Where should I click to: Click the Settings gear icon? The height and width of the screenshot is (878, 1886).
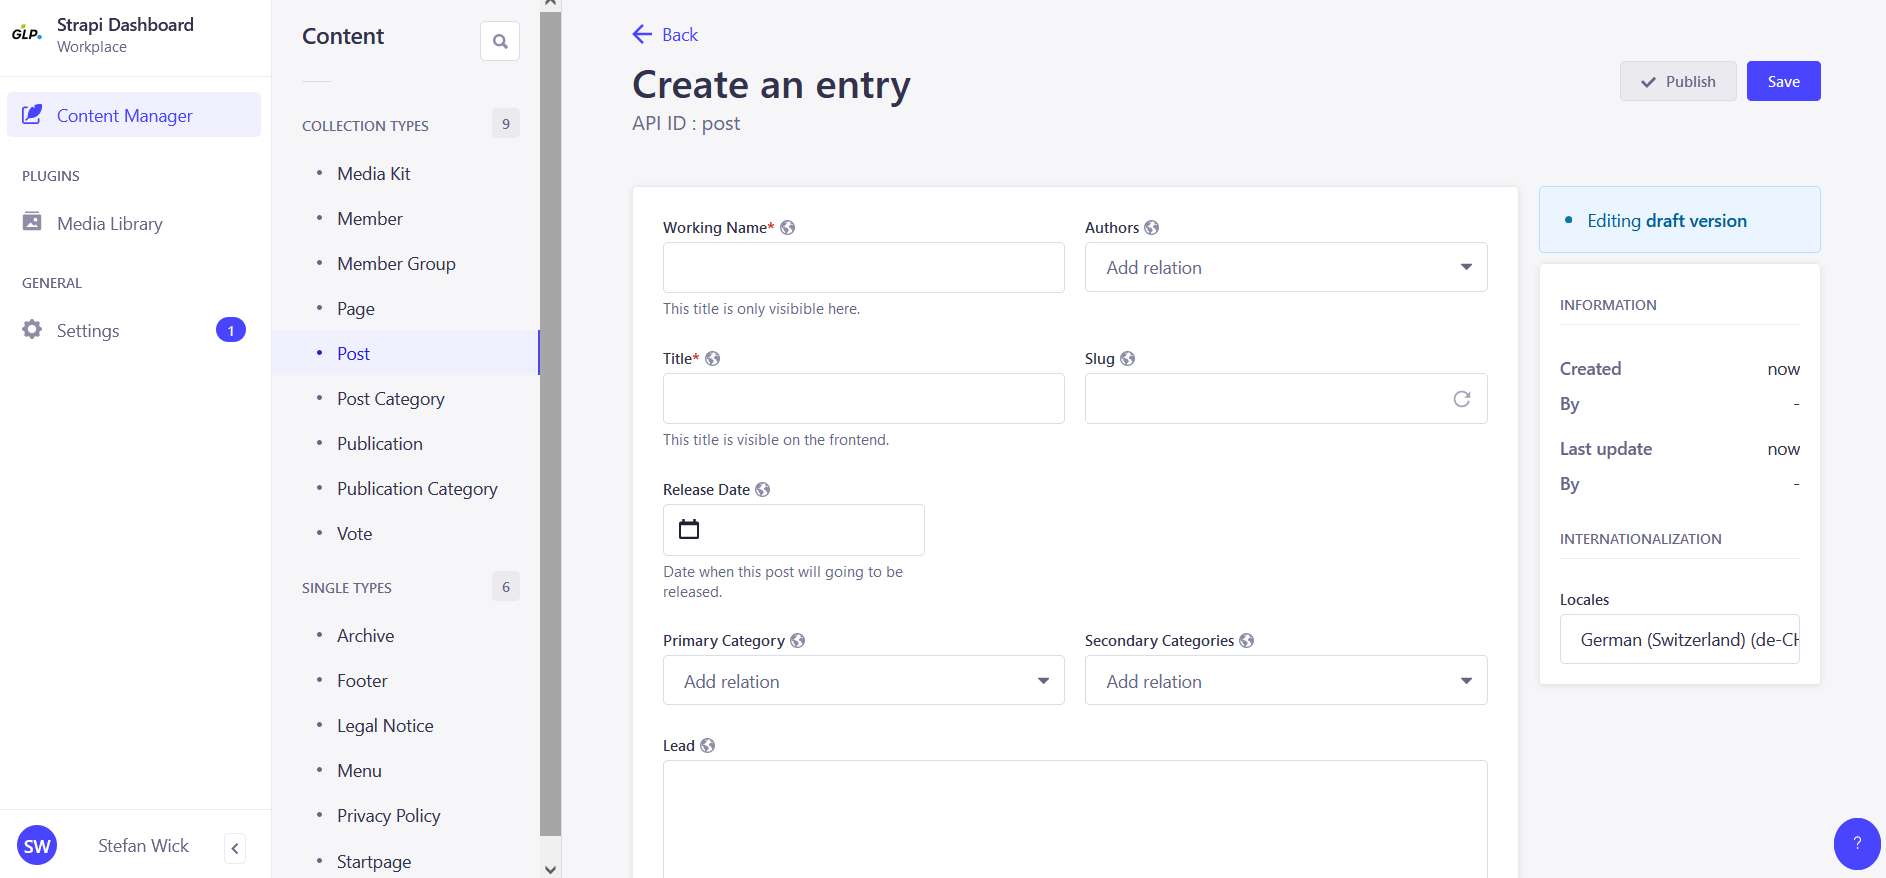[32, 330]
